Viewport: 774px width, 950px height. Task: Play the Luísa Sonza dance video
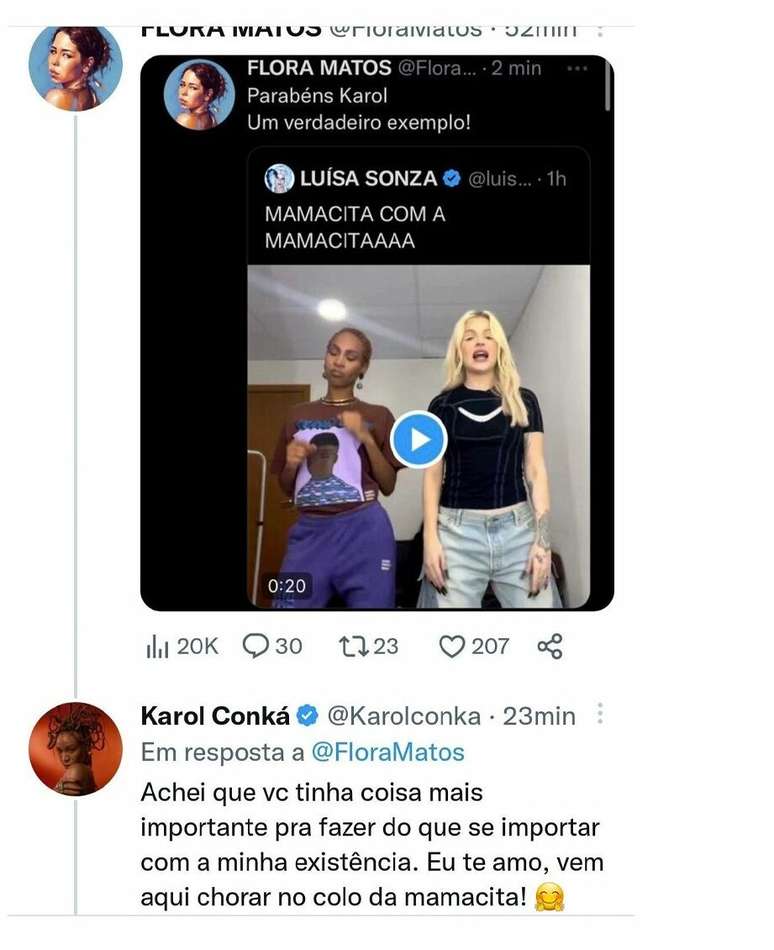pos(418,439)
